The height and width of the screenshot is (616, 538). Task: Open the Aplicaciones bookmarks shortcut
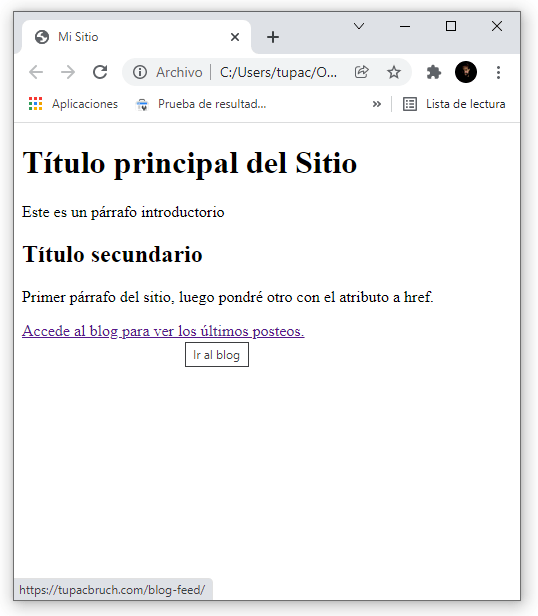click(73, 104)
